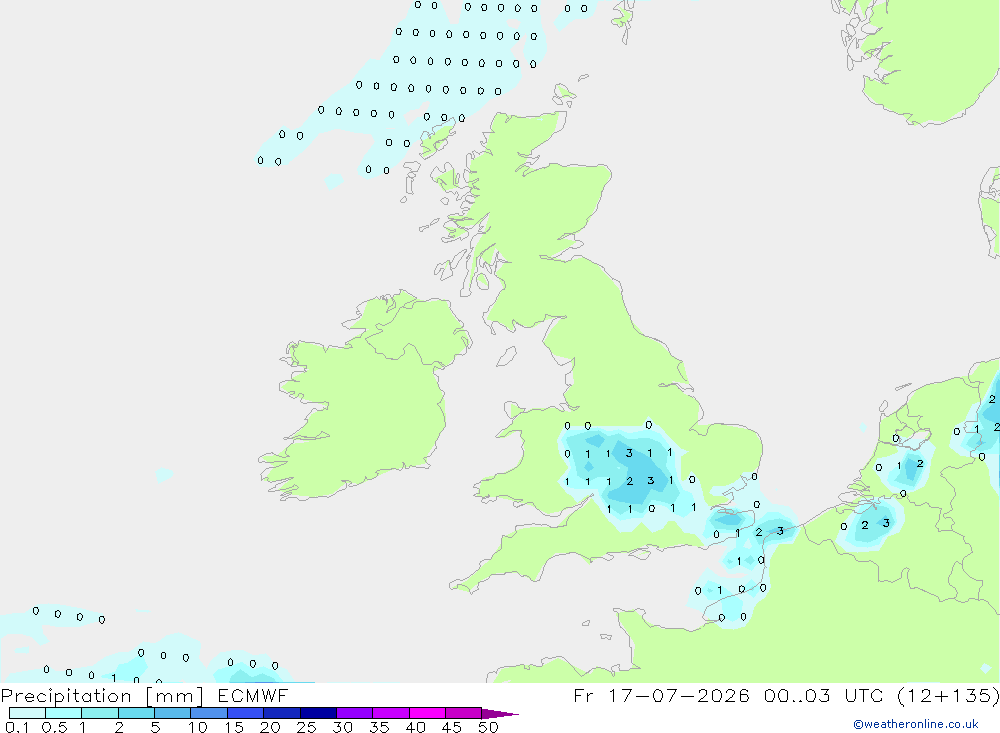Click the '15' legend scale value
1000x733 pixels.
coord(234,727)
